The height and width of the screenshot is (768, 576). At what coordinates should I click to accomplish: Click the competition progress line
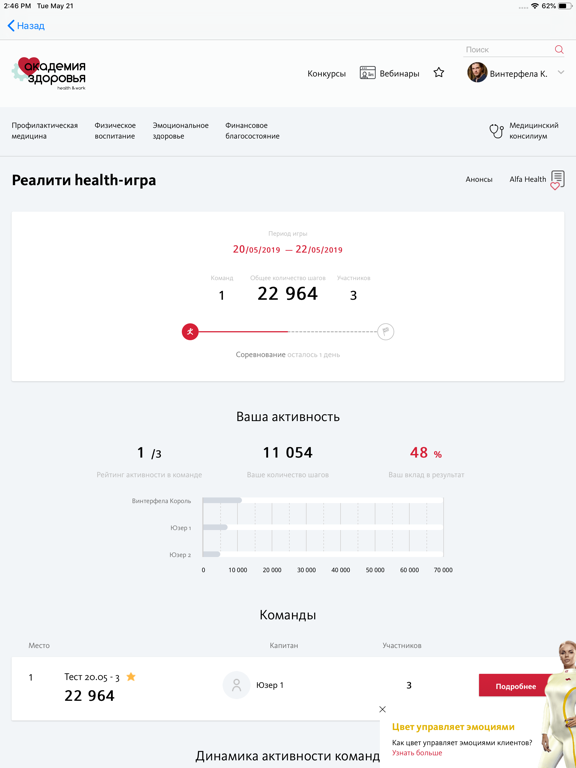click(288, 332)
